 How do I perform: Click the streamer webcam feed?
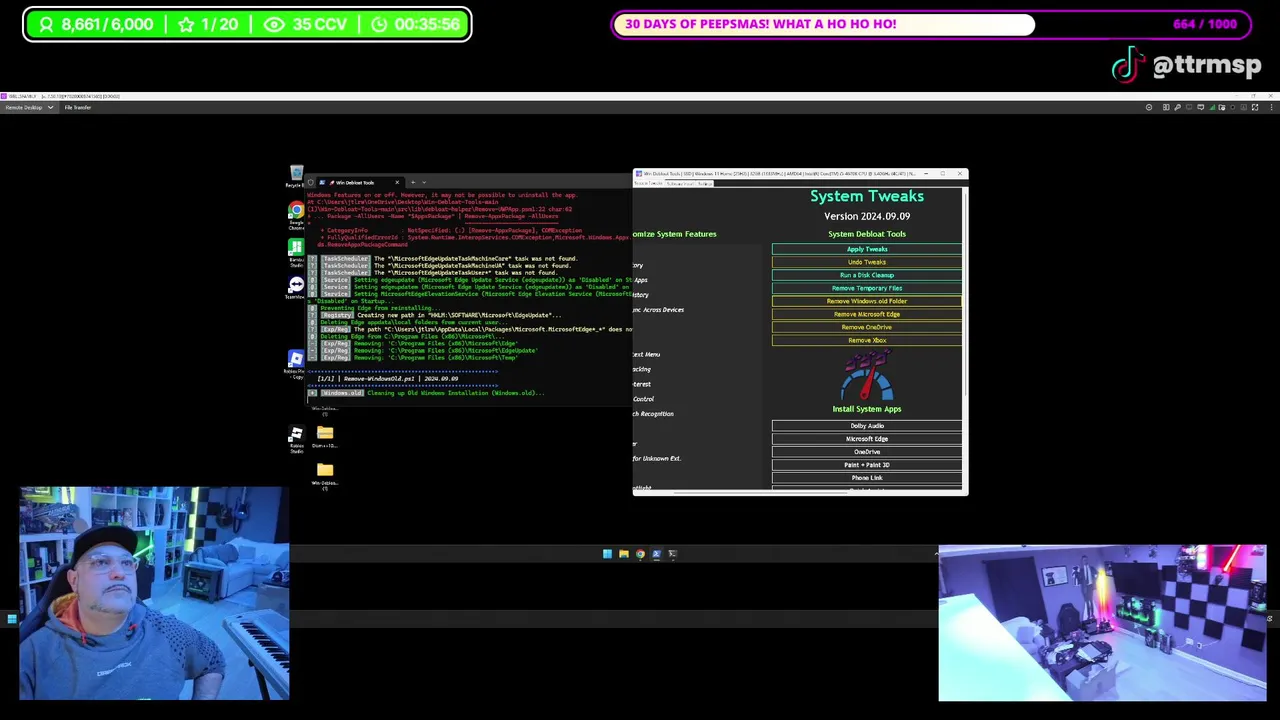154,593
